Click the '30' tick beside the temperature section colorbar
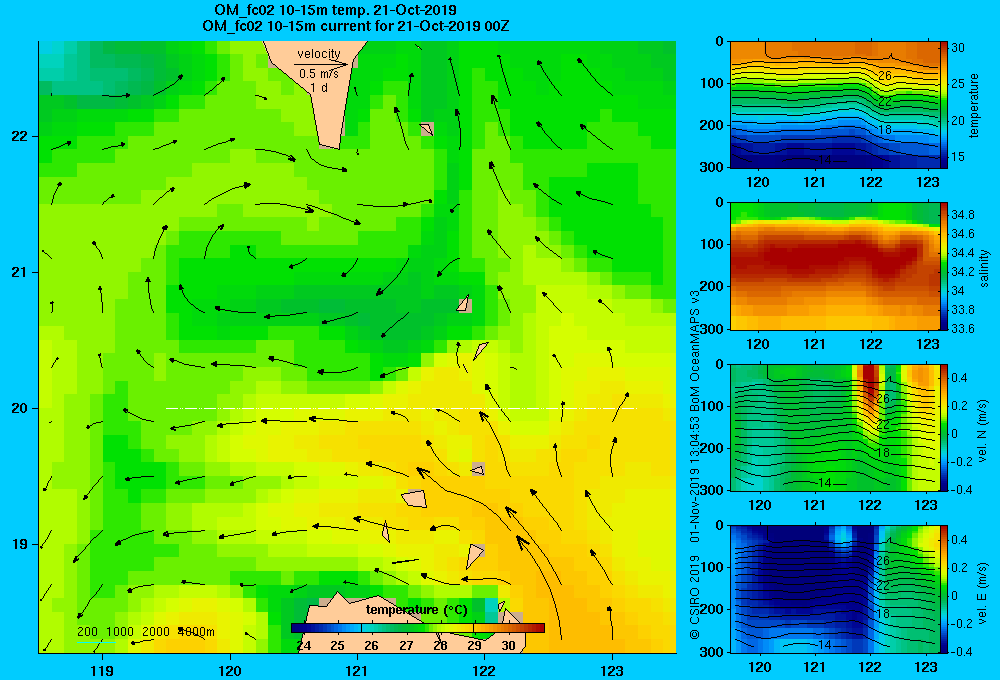 958,48
